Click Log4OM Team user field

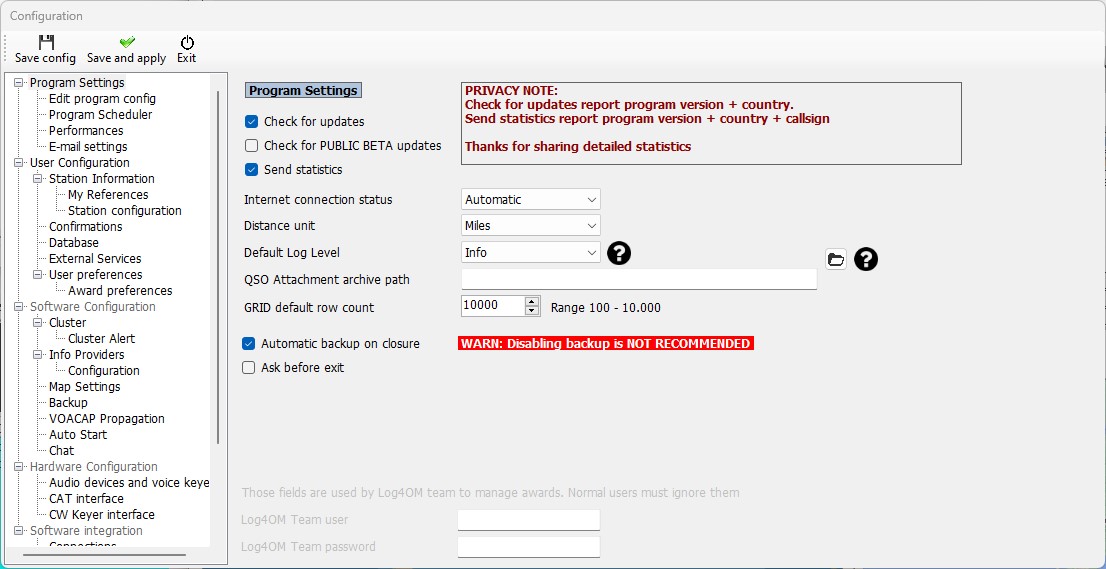coord(529,520)
